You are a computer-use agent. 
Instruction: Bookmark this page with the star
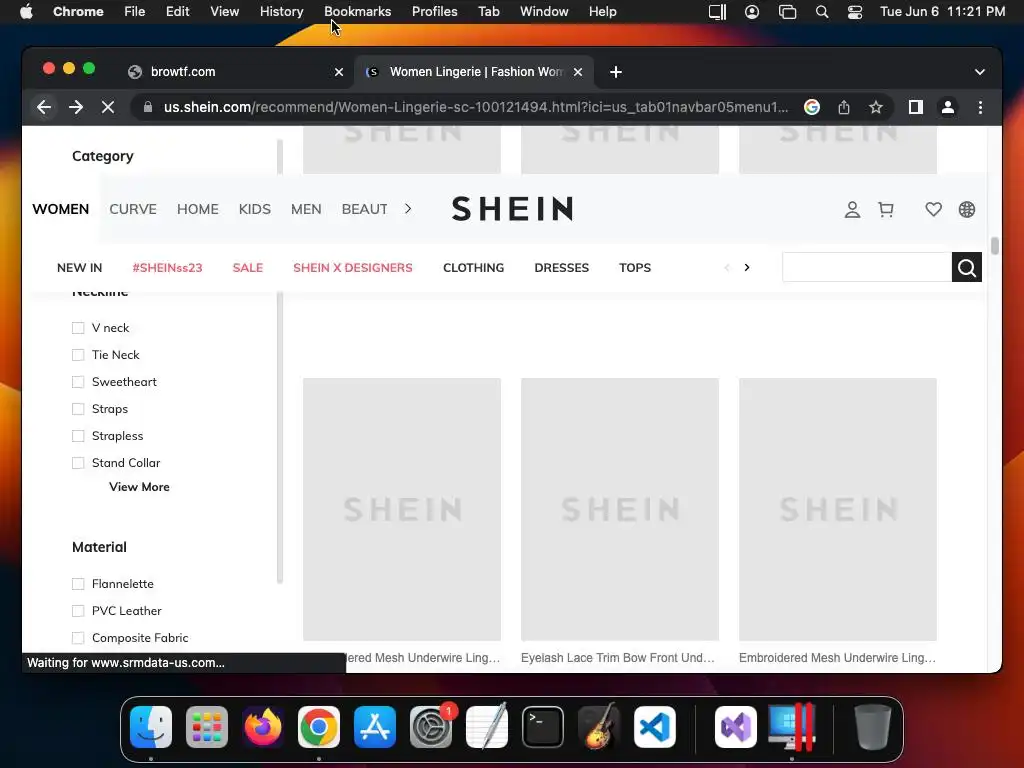tap(876, 107)
